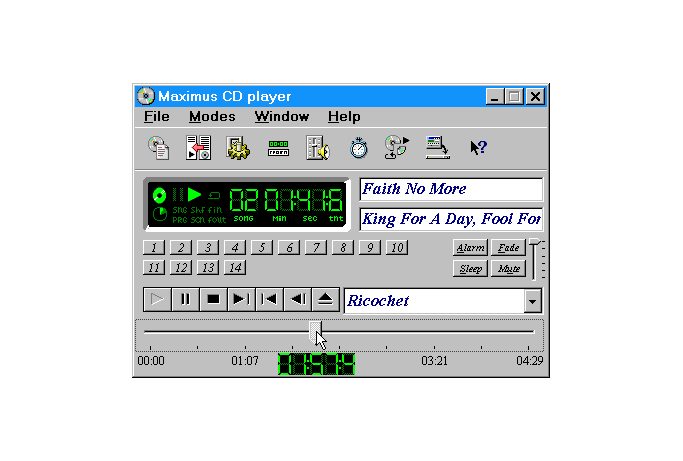Click the greyed Play button
Viewport: 683px width, 461px height.
click(157, 299)
